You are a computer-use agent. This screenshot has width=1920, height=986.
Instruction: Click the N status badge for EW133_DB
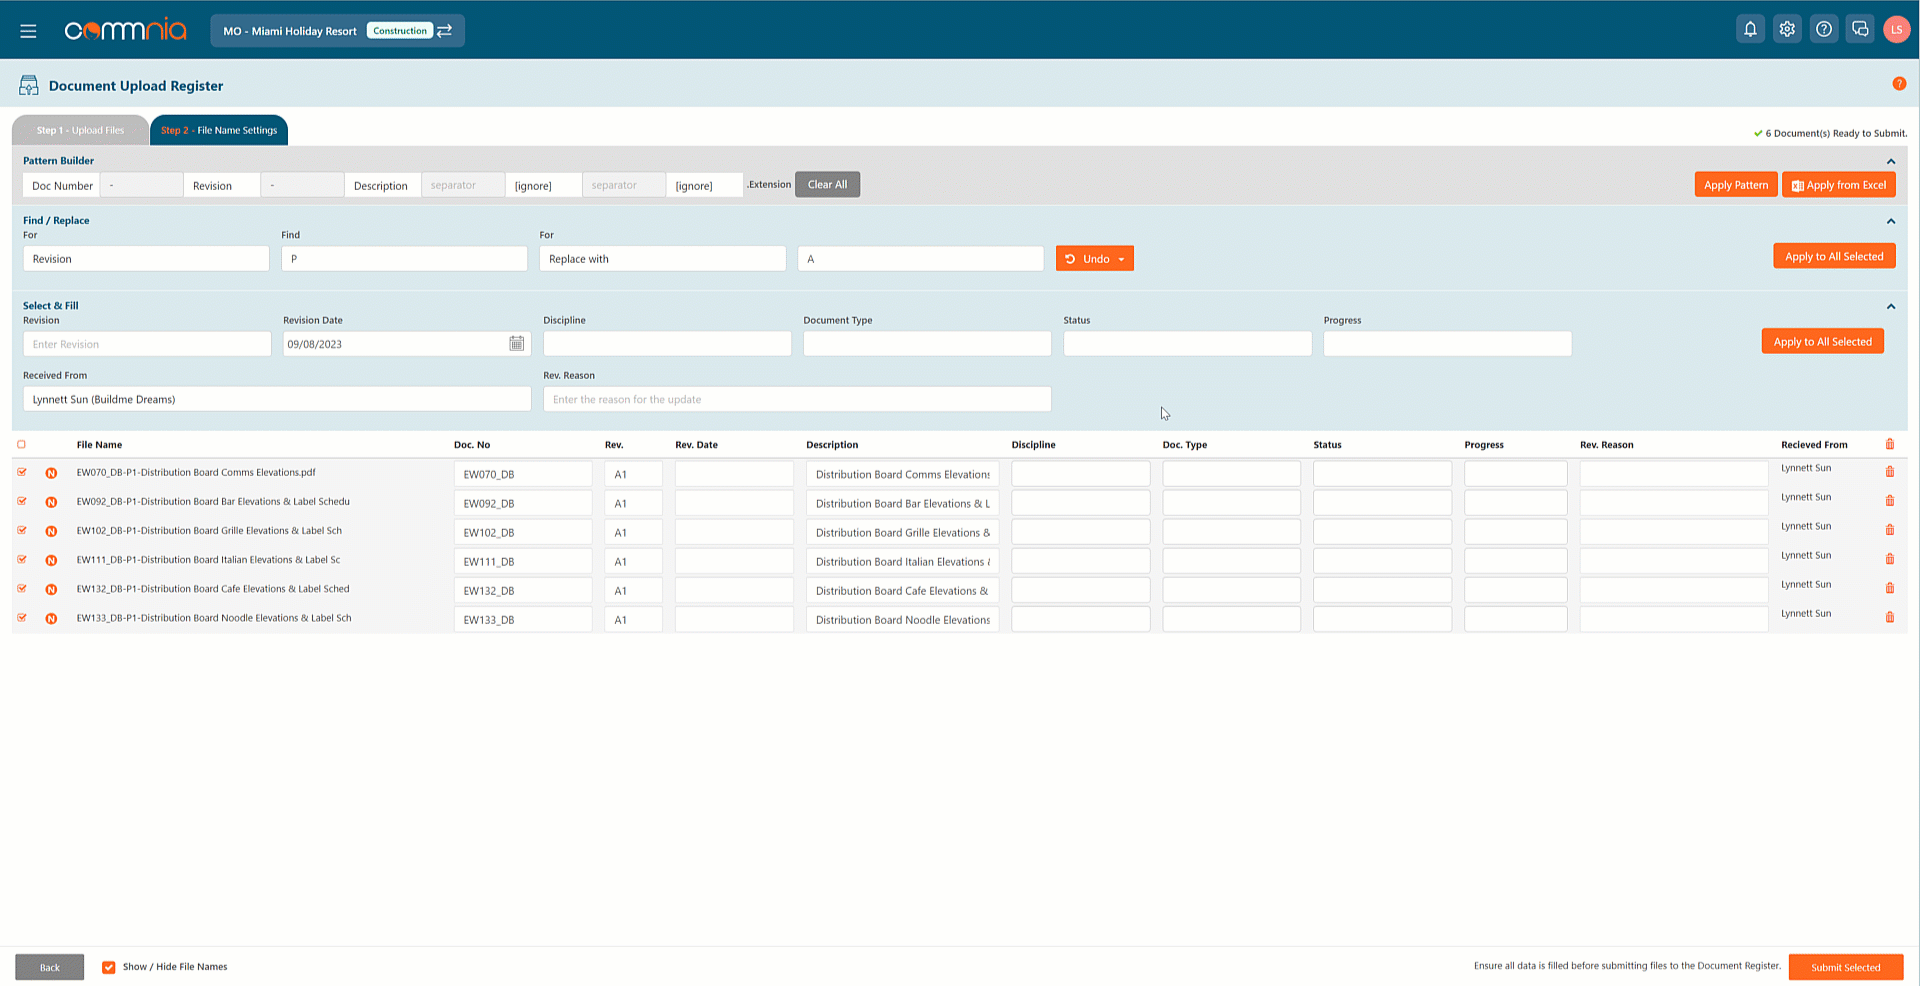pos(51,619)
